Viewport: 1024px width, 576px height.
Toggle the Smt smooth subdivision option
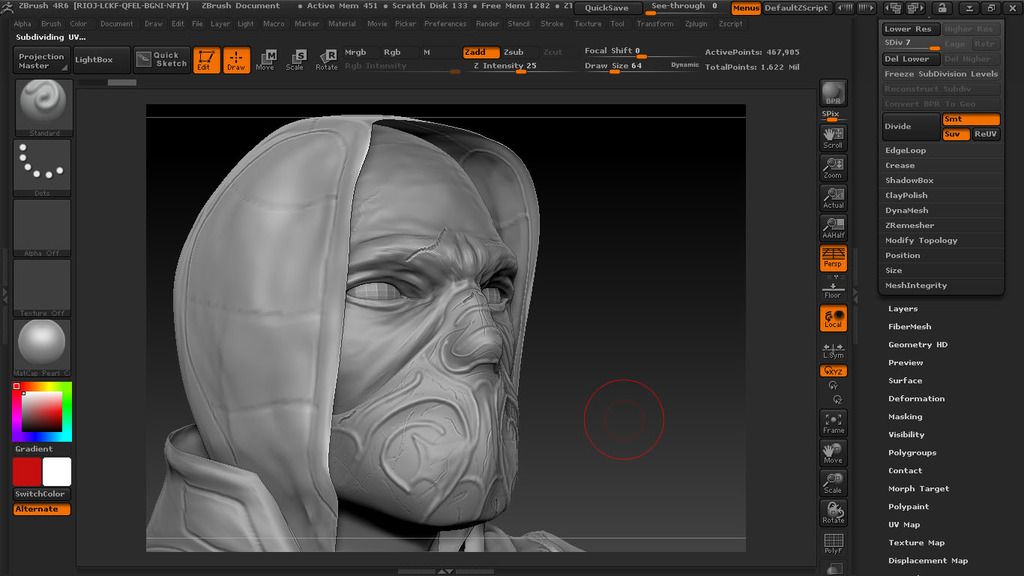(971, 119)
